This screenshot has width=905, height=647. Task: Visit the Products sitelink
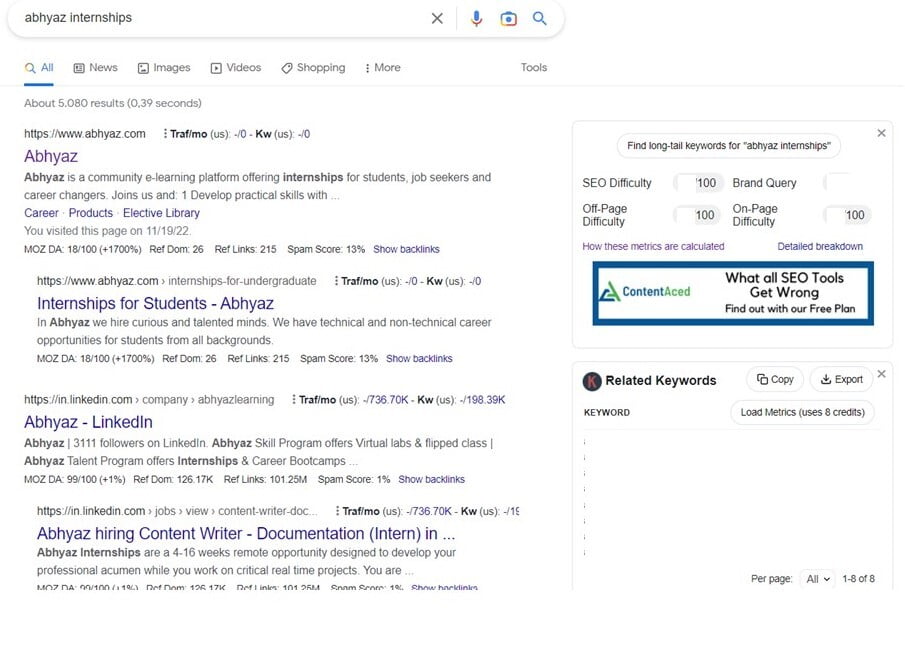[91, 213]
